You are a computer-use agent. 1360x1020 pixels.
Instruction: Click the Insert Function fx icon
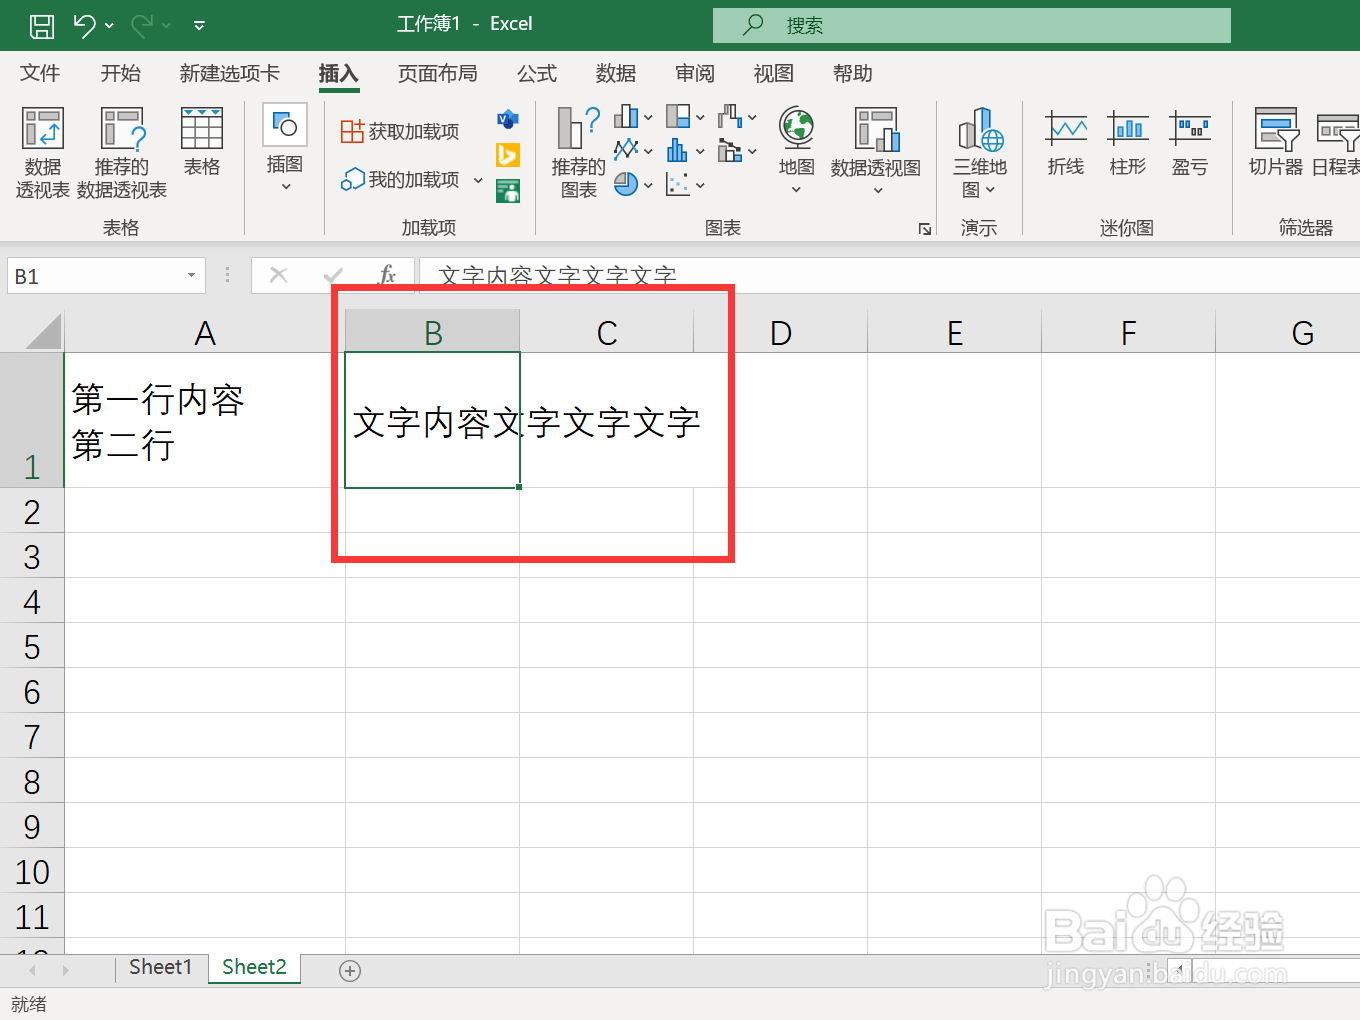(388, 275)
